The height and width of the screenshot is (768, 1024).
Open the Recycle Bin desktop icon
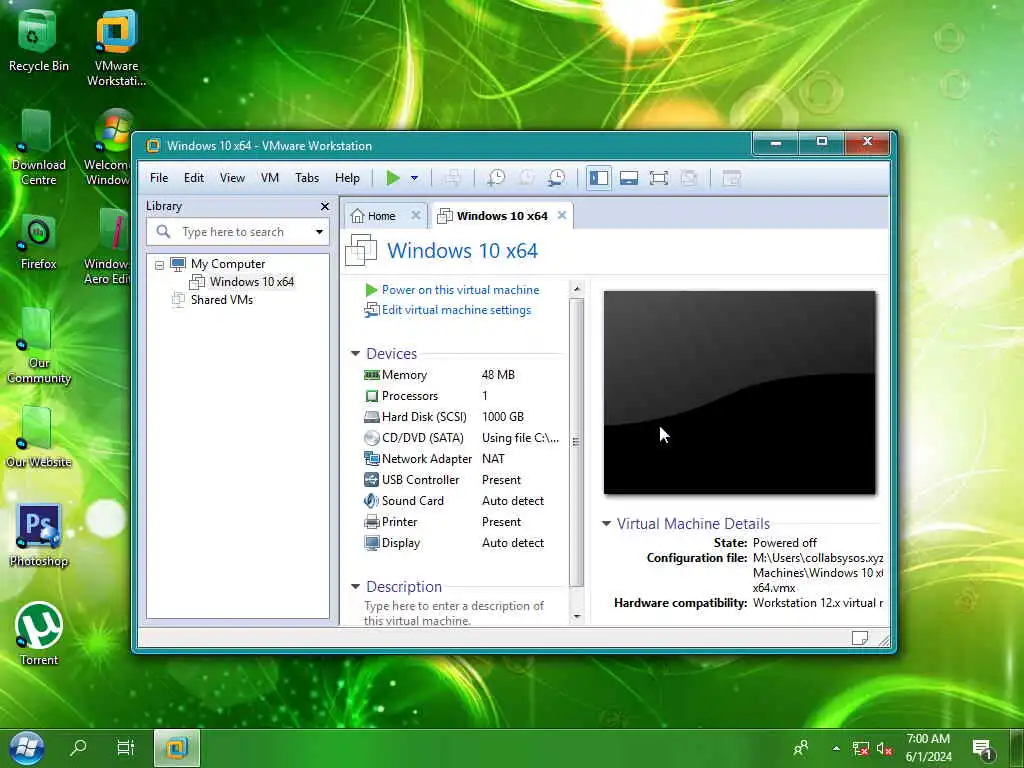tap(38, 40)
